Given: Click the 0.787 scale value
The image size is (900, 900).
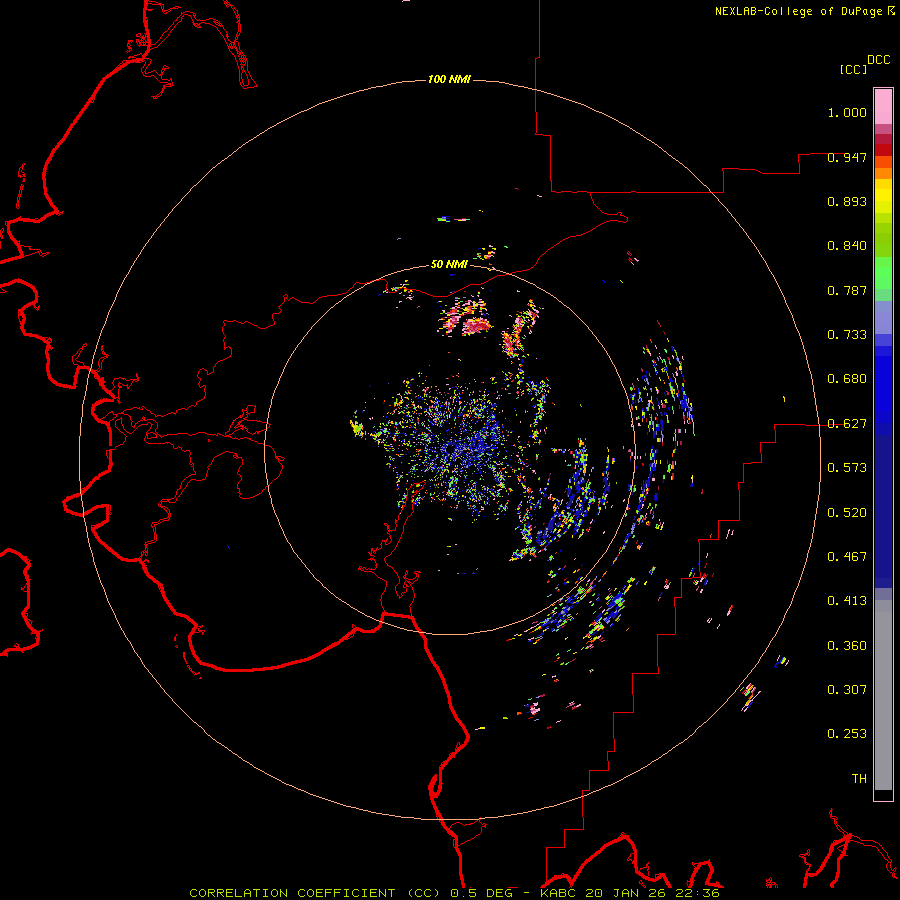Looking at the screenshot, I should click(x=847, y=290).
